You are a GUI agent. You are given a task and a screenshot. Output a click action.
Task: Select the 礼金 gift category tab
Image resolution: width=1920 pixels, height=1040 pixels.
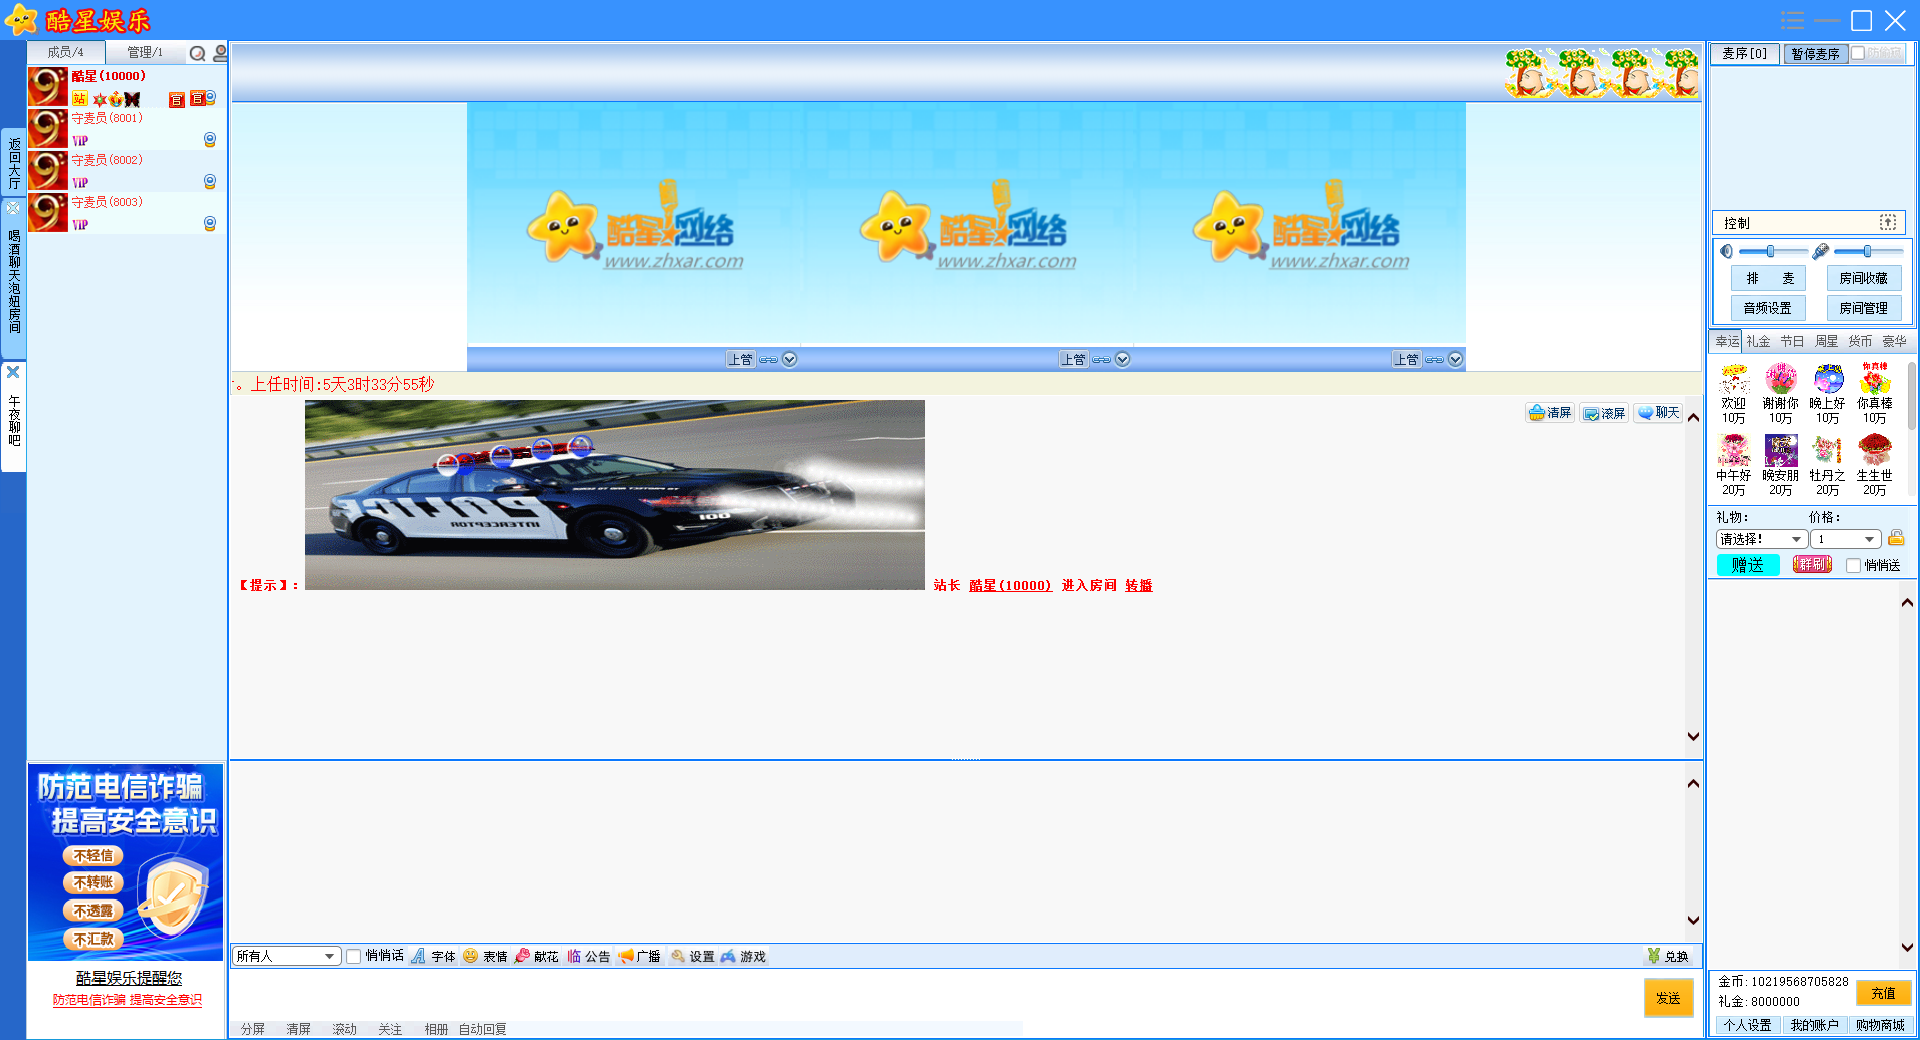1758,341
